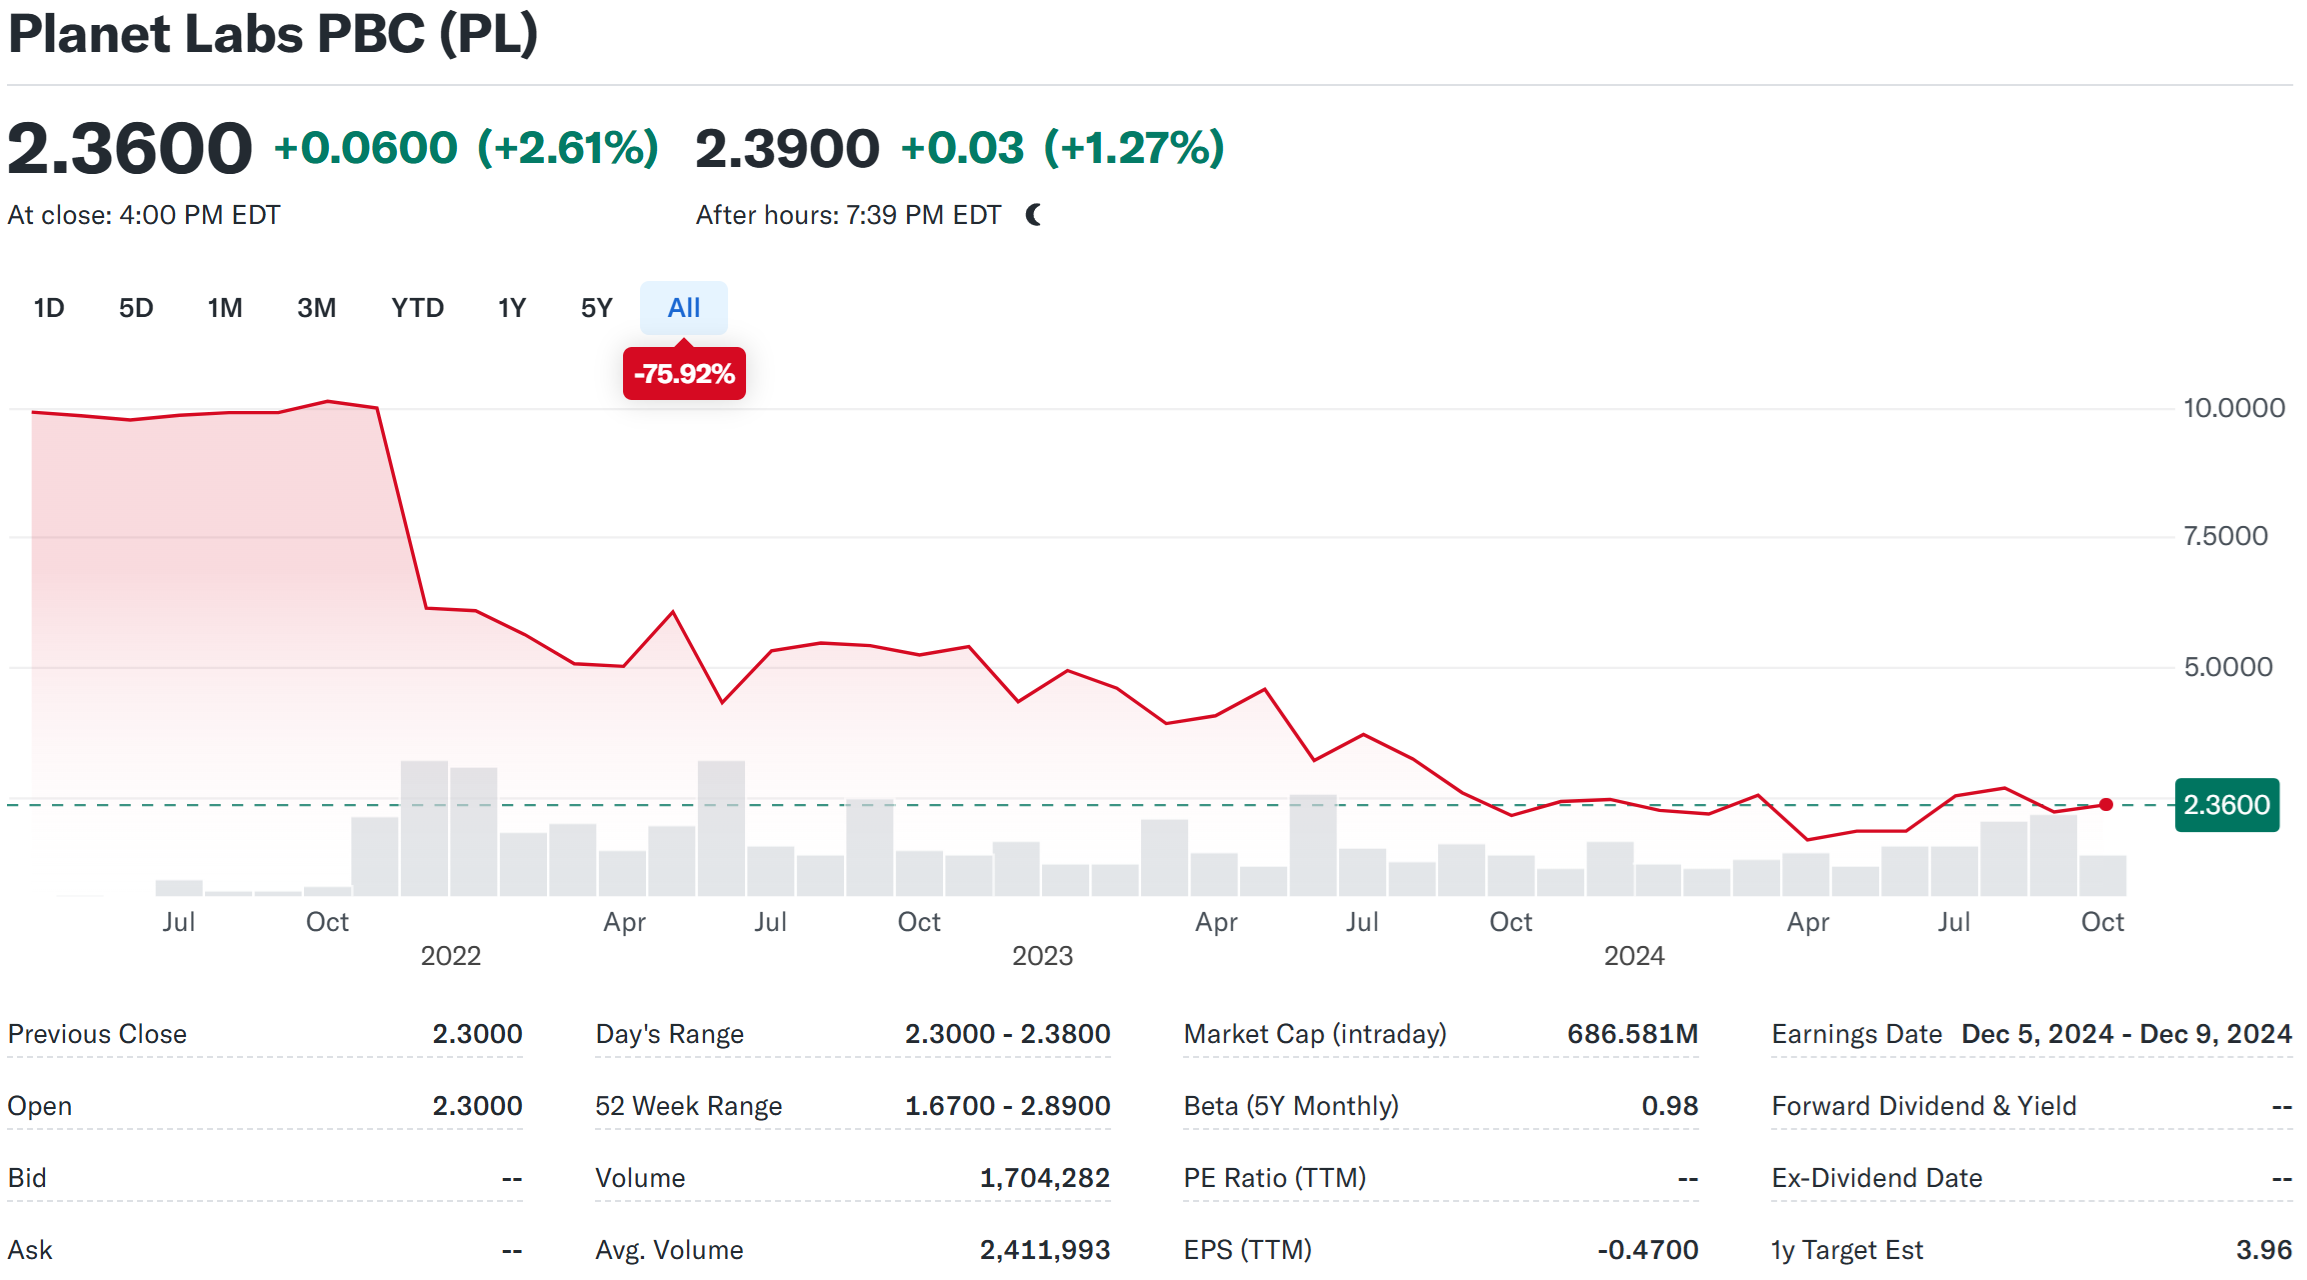Switch chart to 3M range

[x=316, y=308]
